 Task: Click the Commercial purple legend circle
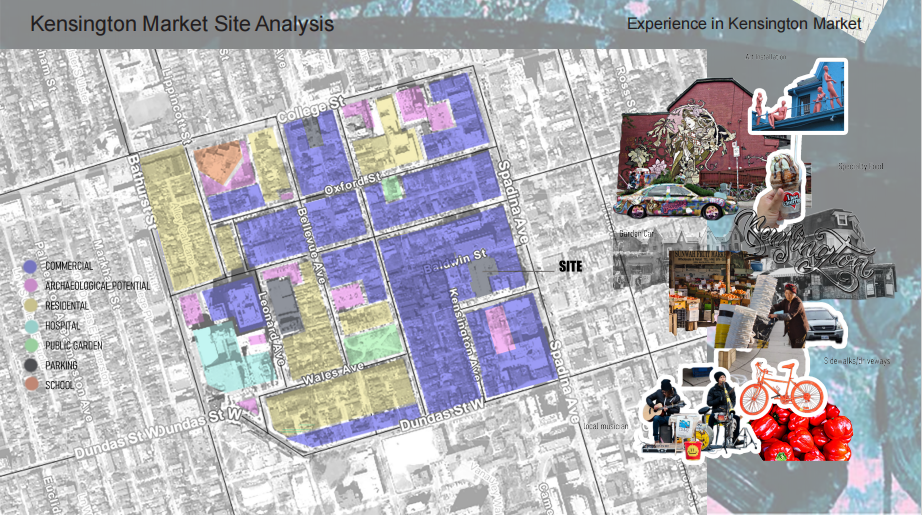[31, 266]
